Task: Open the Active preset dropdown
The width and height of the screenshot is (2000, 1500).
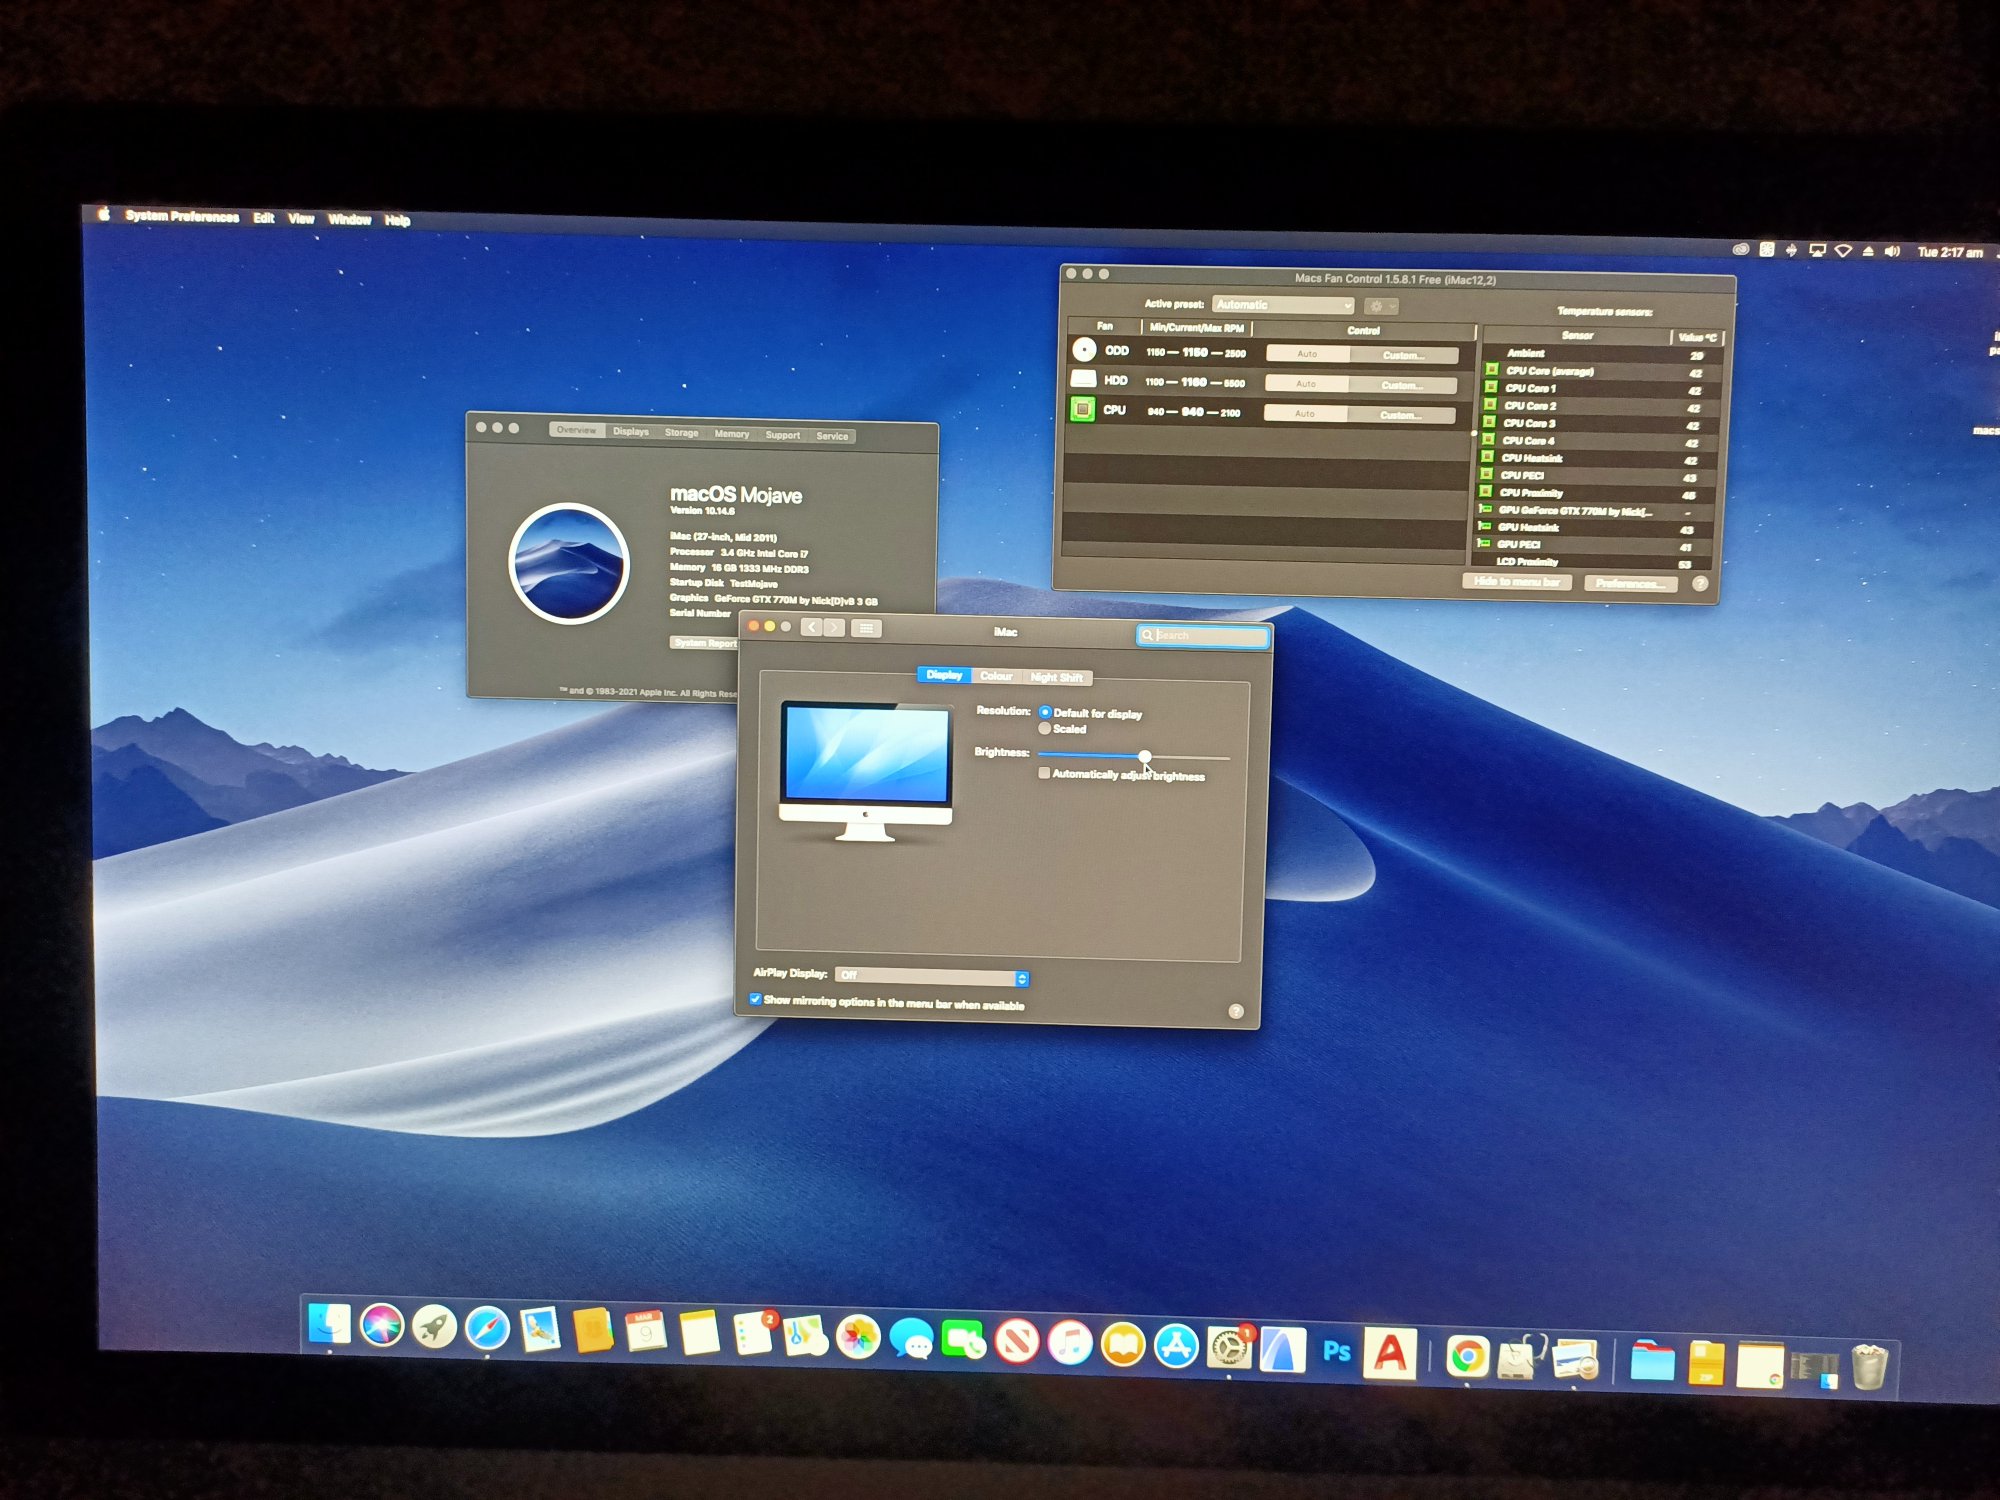Action: click(1283, 304)
